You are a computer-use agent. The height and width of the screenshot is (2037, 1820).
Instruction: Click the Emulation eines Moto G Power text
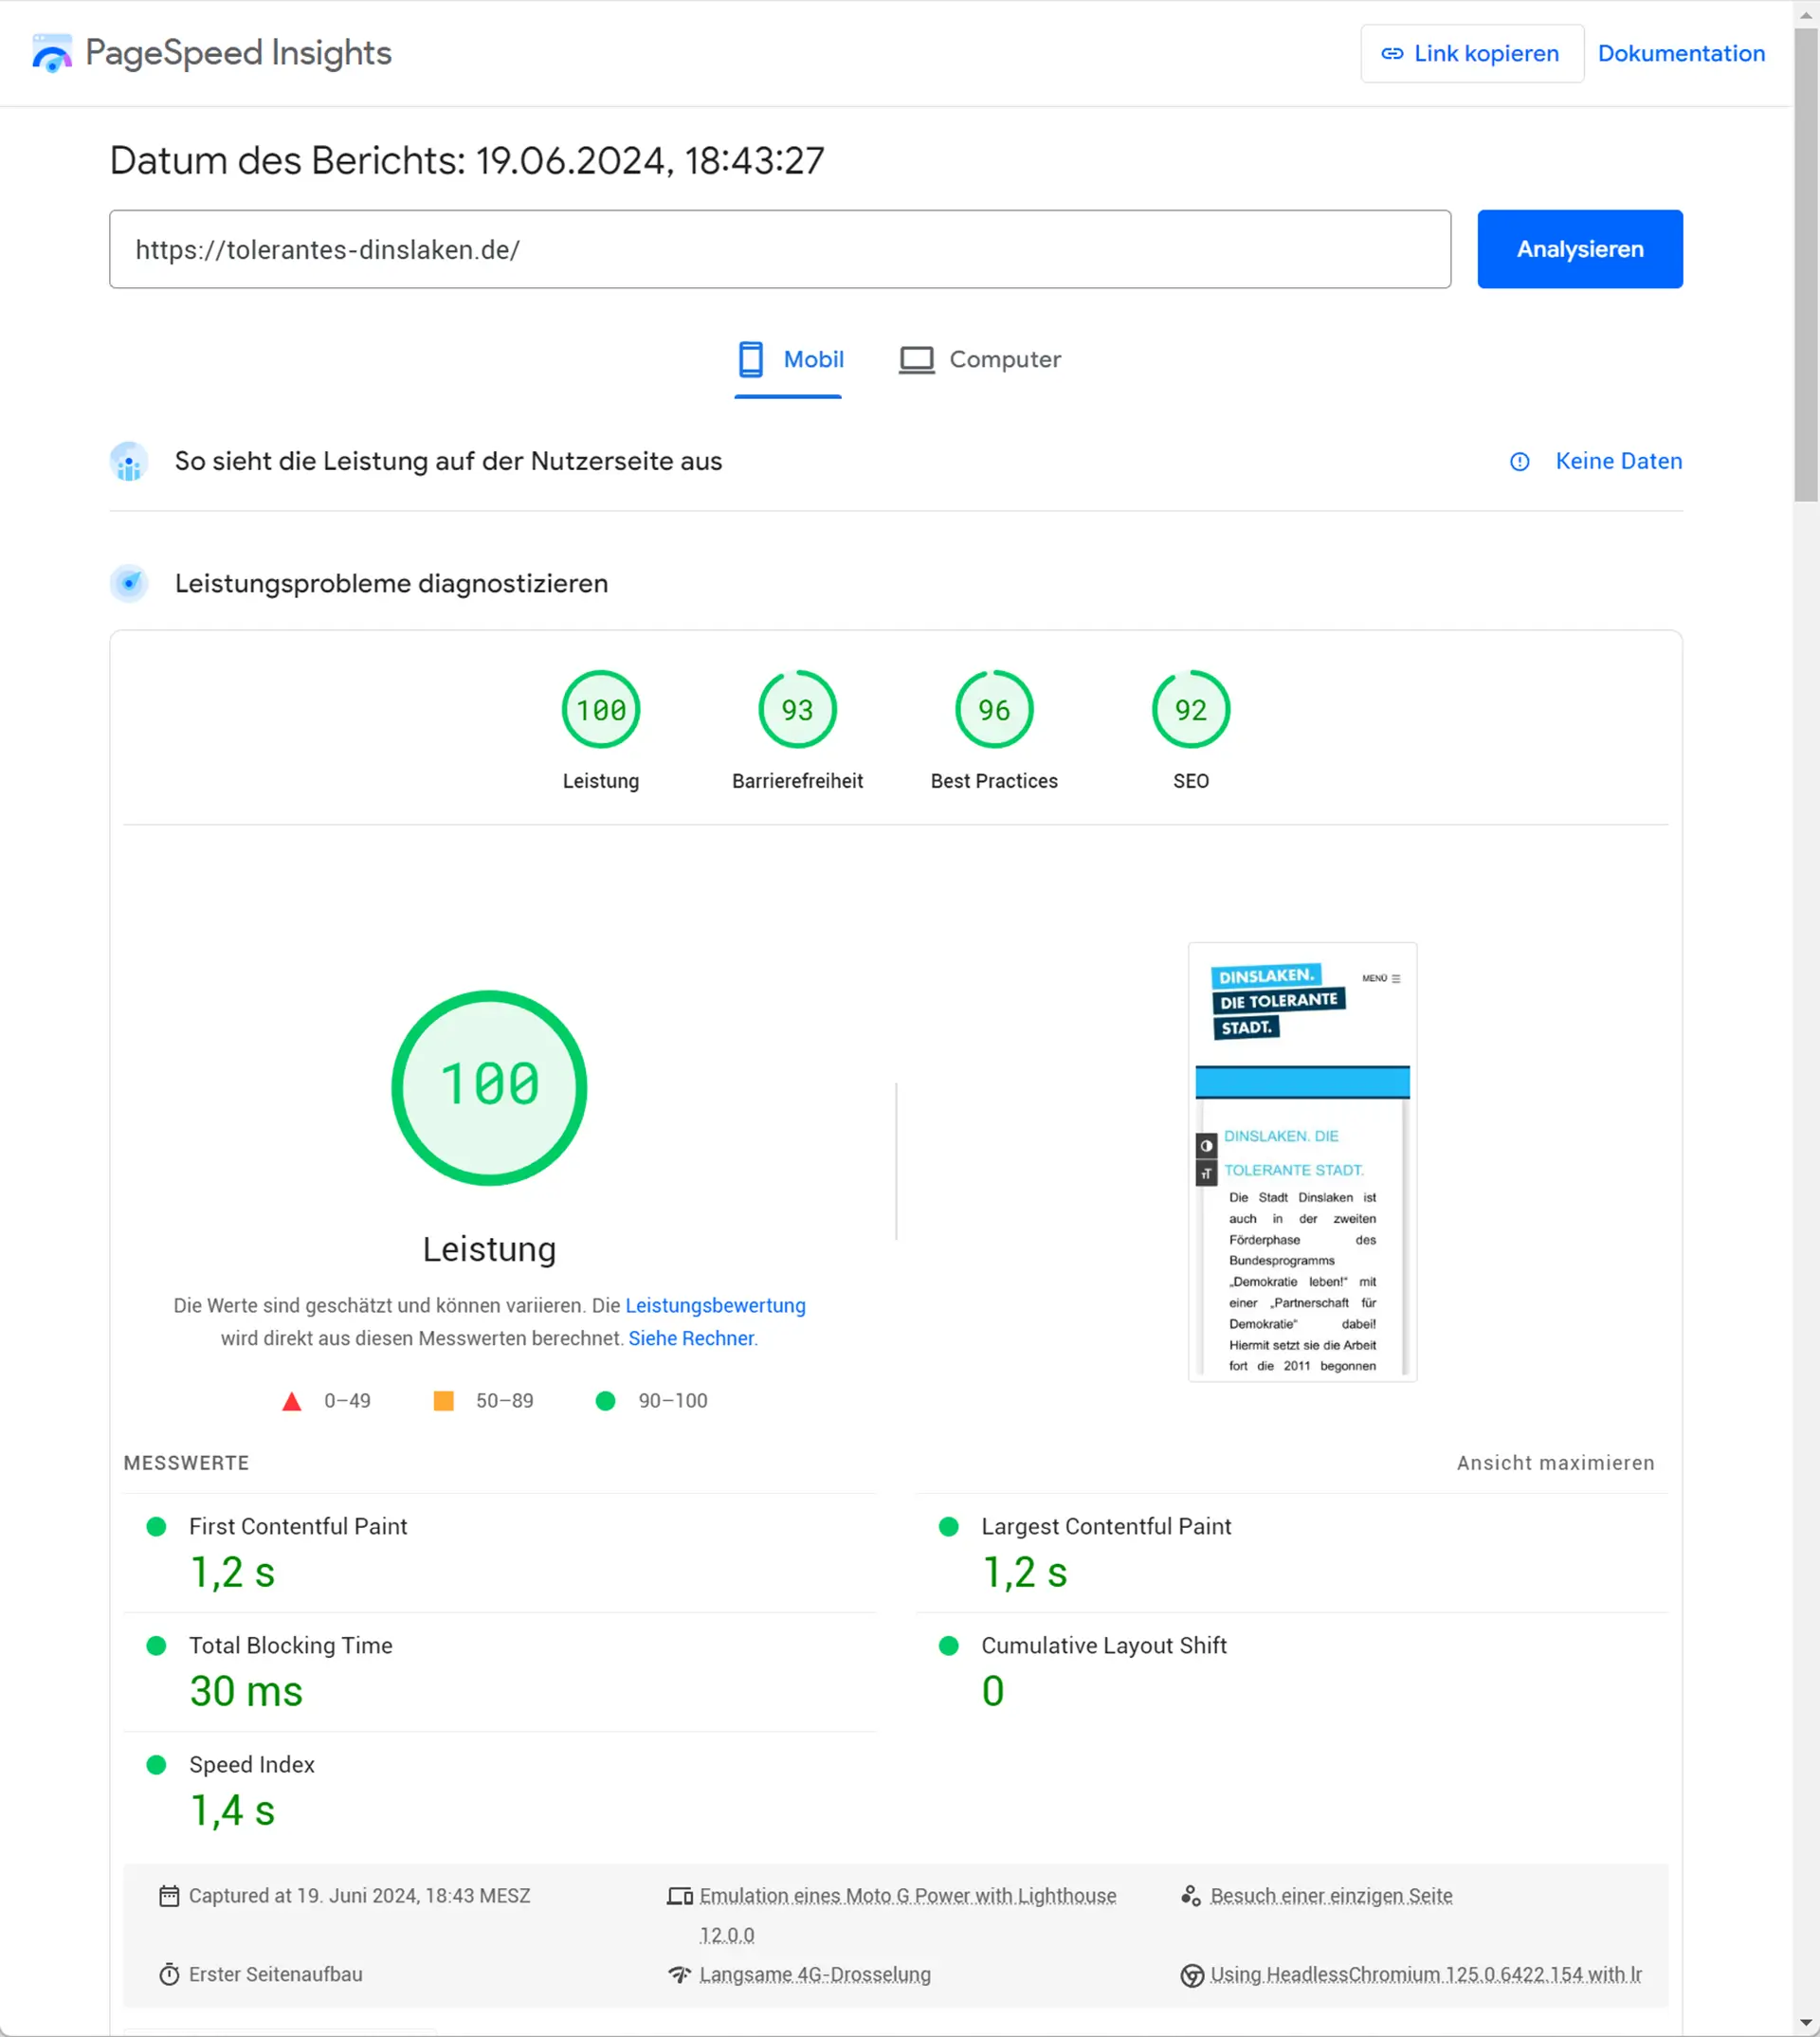[x=908, y=1915]
